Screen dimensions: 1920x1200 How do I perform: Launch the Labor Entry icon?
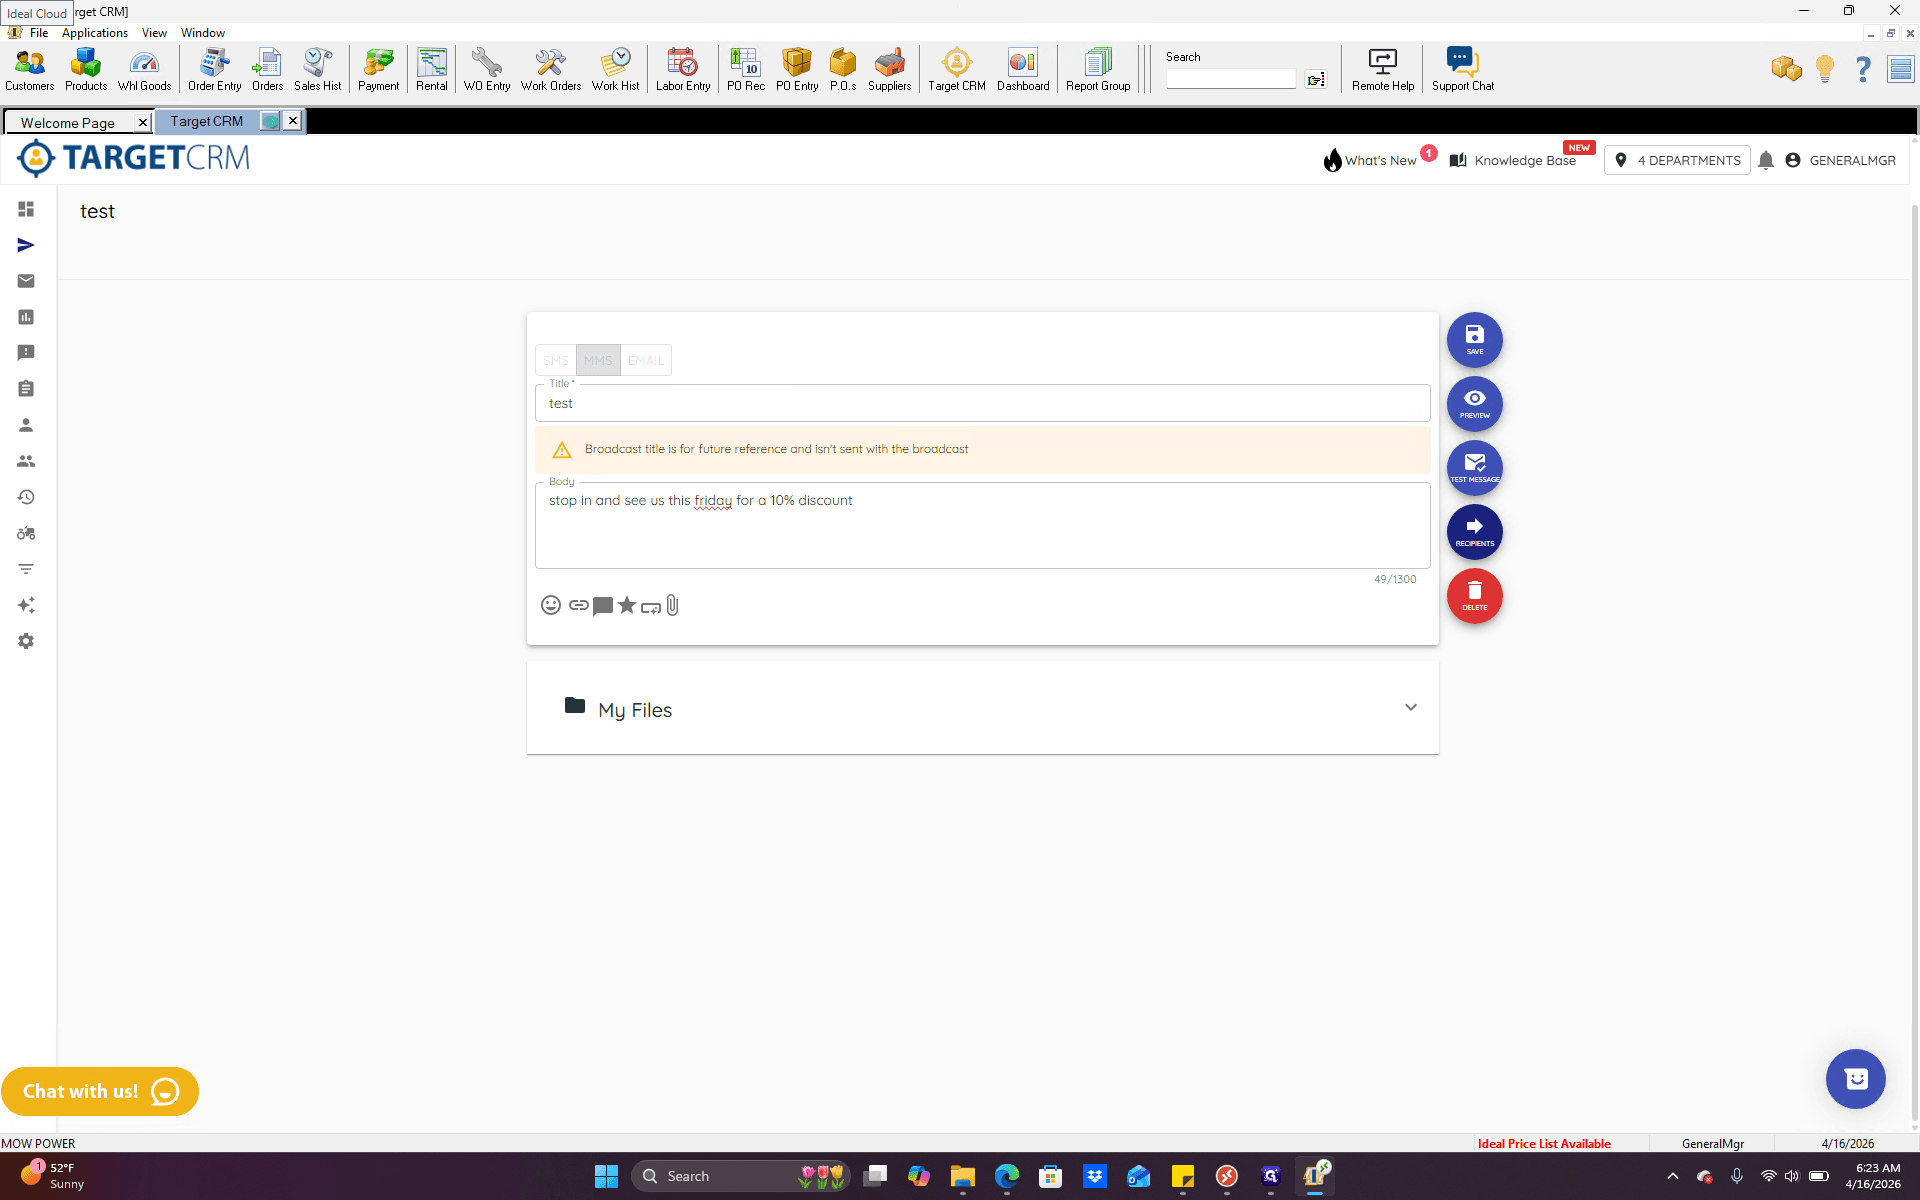(683, 70)
